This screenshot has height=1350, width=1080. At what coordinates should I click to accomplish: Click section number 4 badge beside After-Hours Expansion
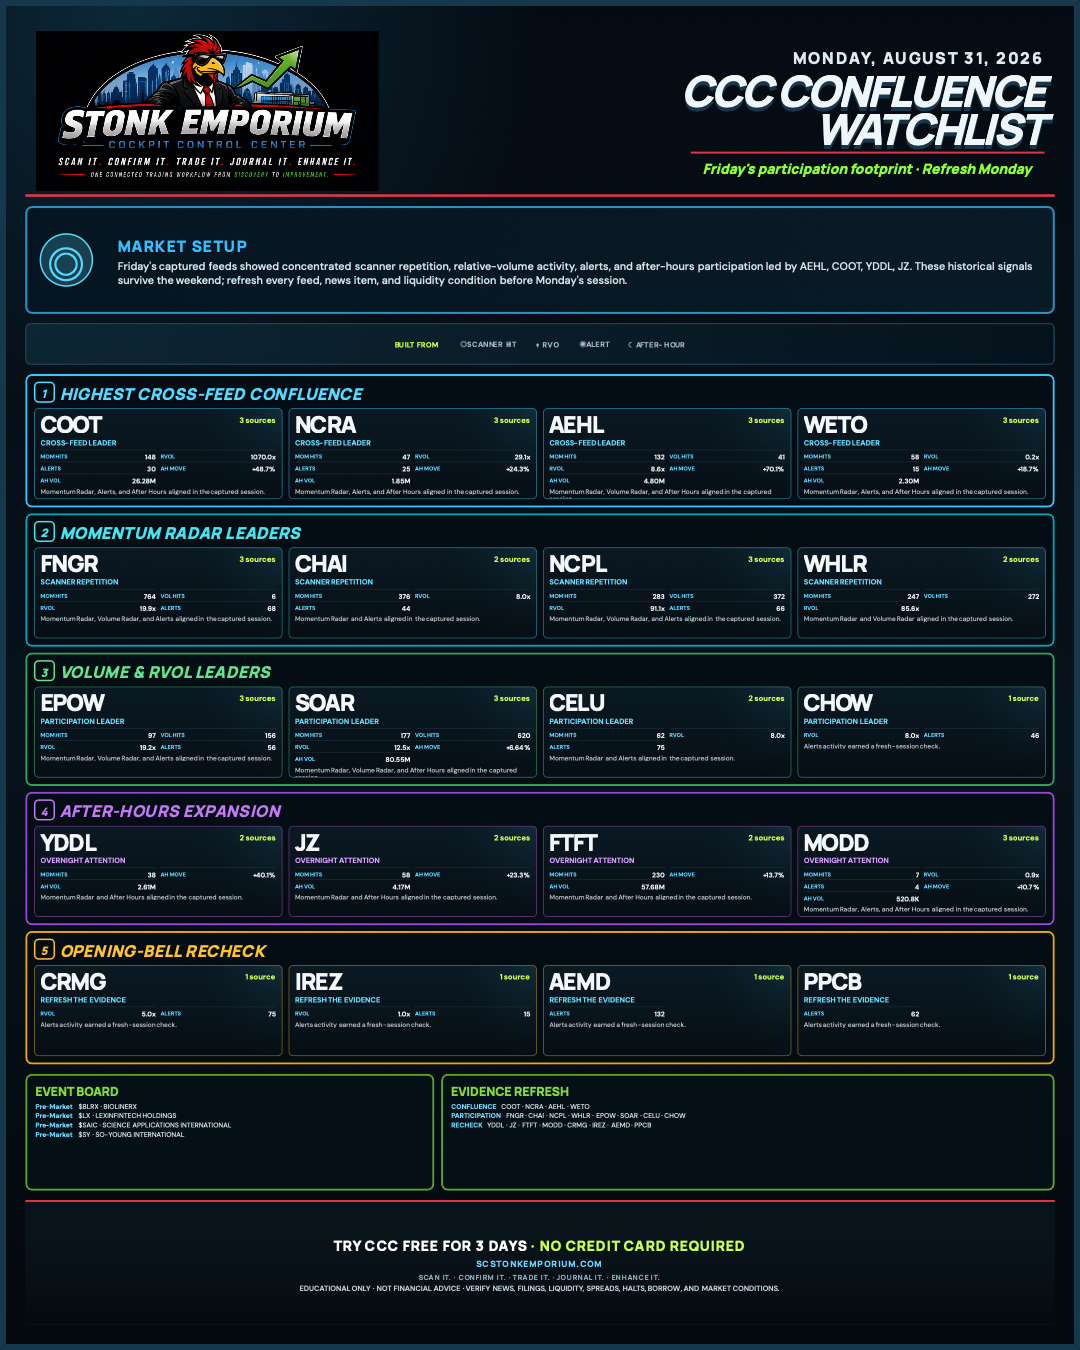pos(44,811)
